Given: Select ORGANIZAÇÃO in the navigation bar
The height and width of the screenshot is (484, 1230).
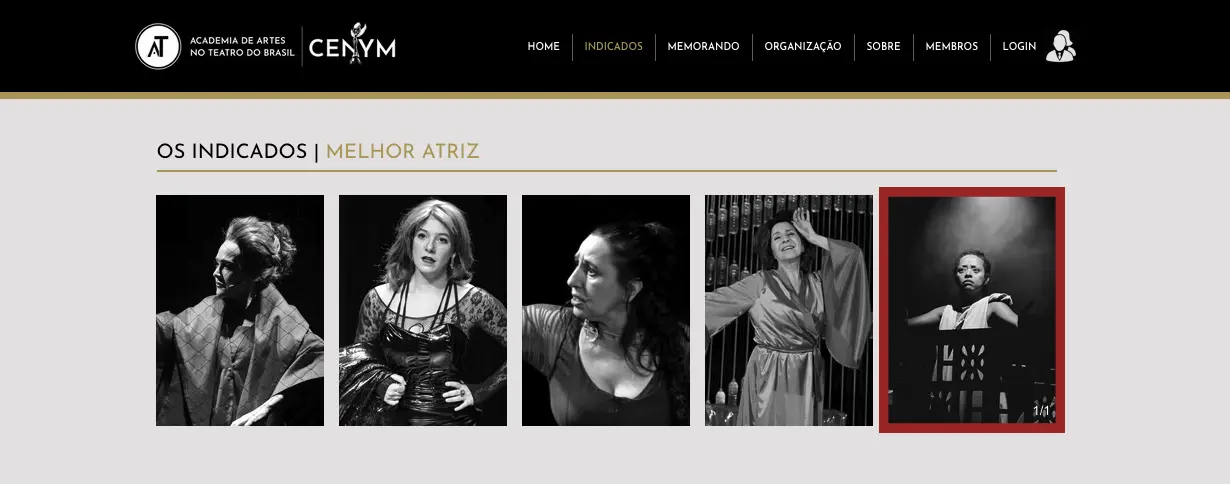Looking at the screenshot, I should pos(803,47).
